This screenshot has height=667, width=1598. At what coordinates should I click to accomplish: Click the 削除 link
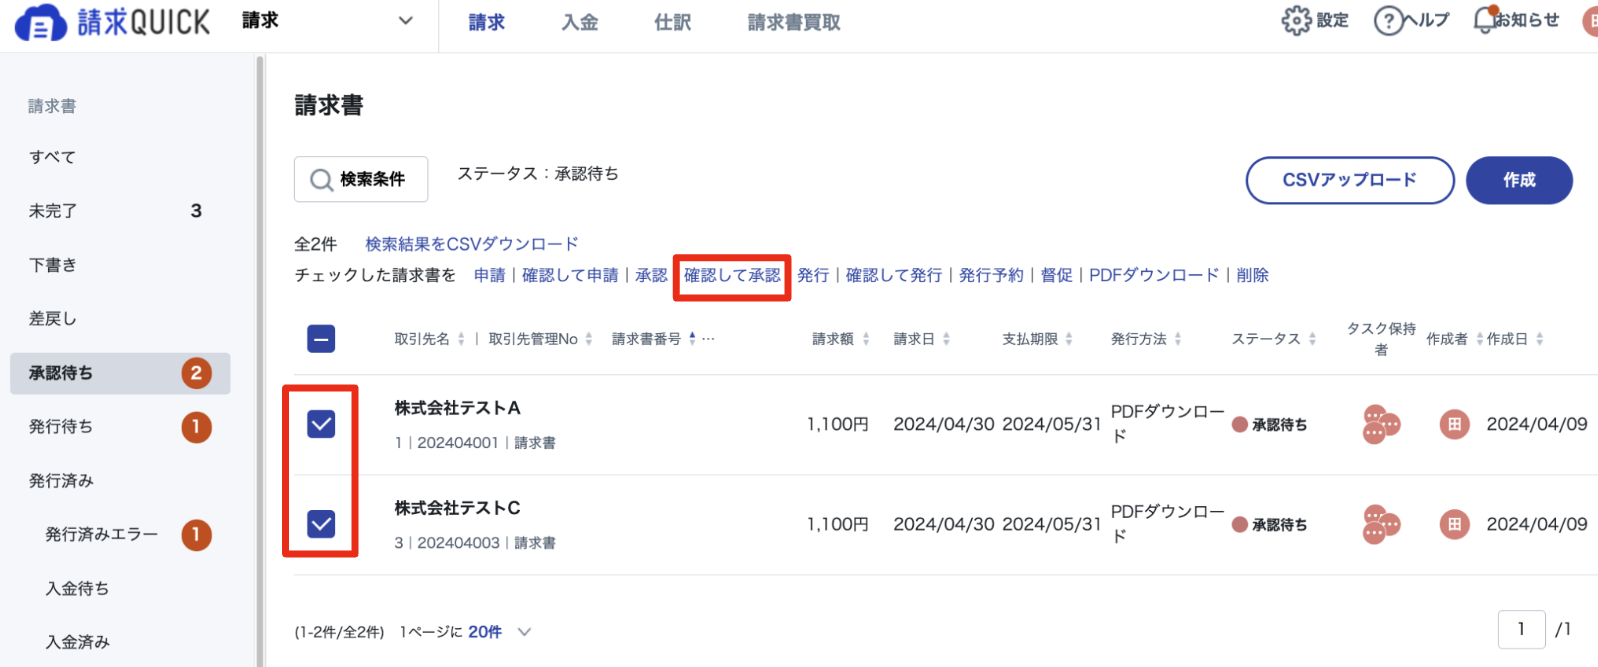tap(1252, 275)
